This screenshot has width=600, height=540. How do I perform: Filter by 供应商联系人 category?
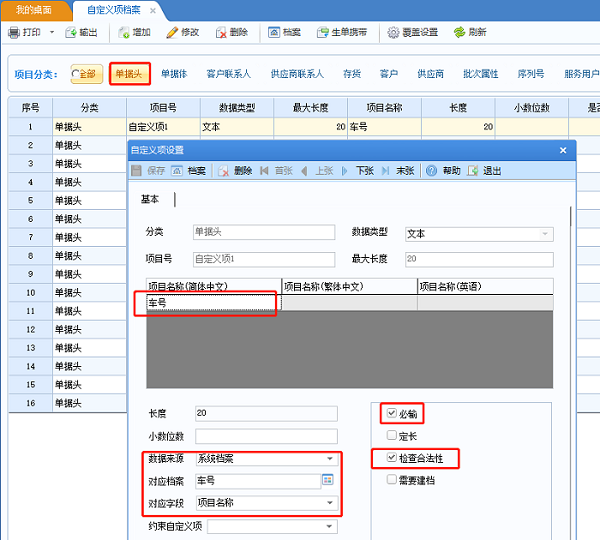point(297,74)
